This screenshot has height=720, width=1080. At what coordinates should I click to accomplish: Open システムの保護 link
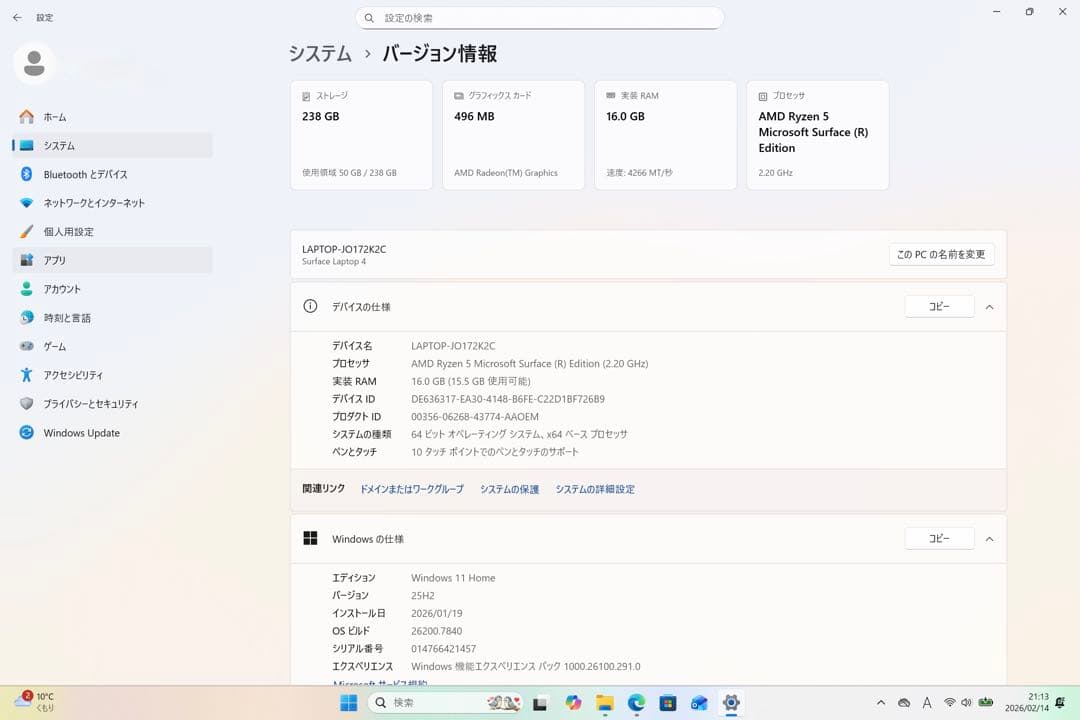pyautogui.click(x=510, y=489)
